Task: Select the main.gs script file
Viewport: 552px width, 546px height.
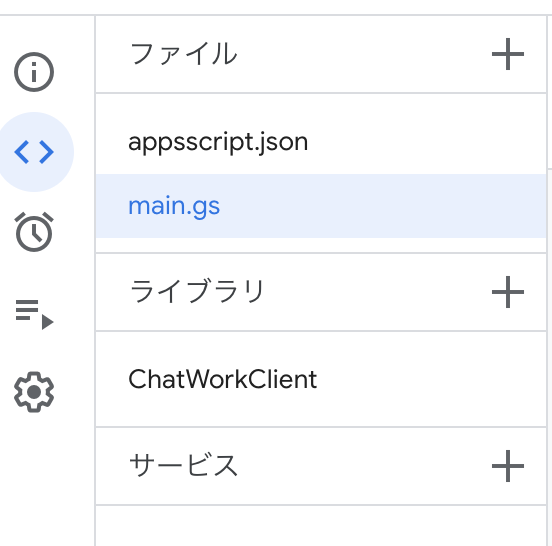Action: (x=321, y=206)
